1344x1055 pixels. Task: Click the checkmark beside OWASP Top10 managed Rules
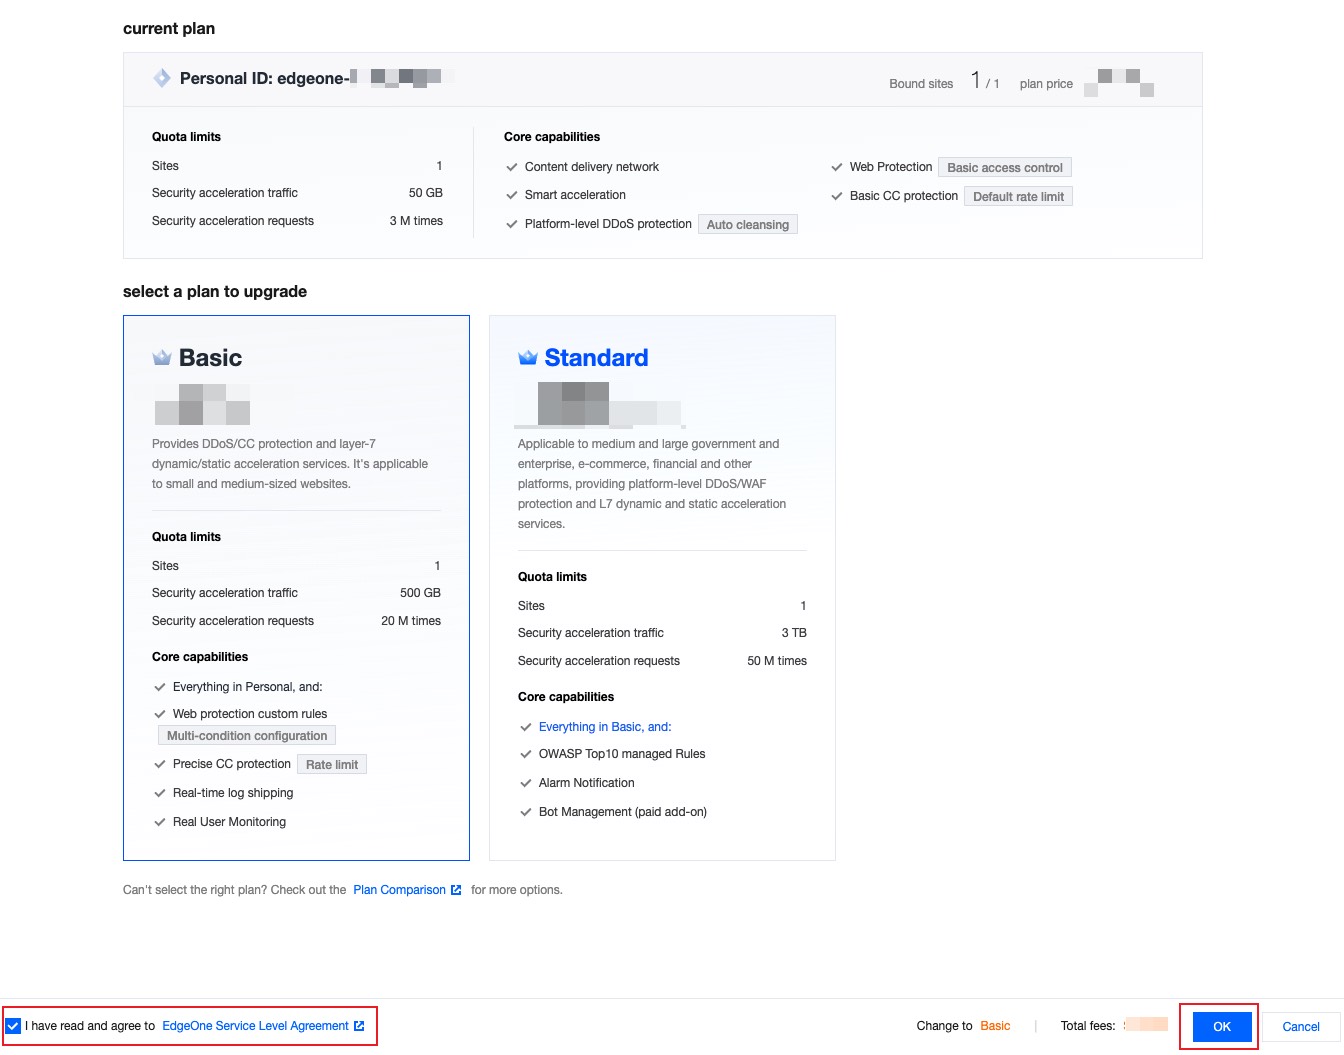click(x=526, y=754)
